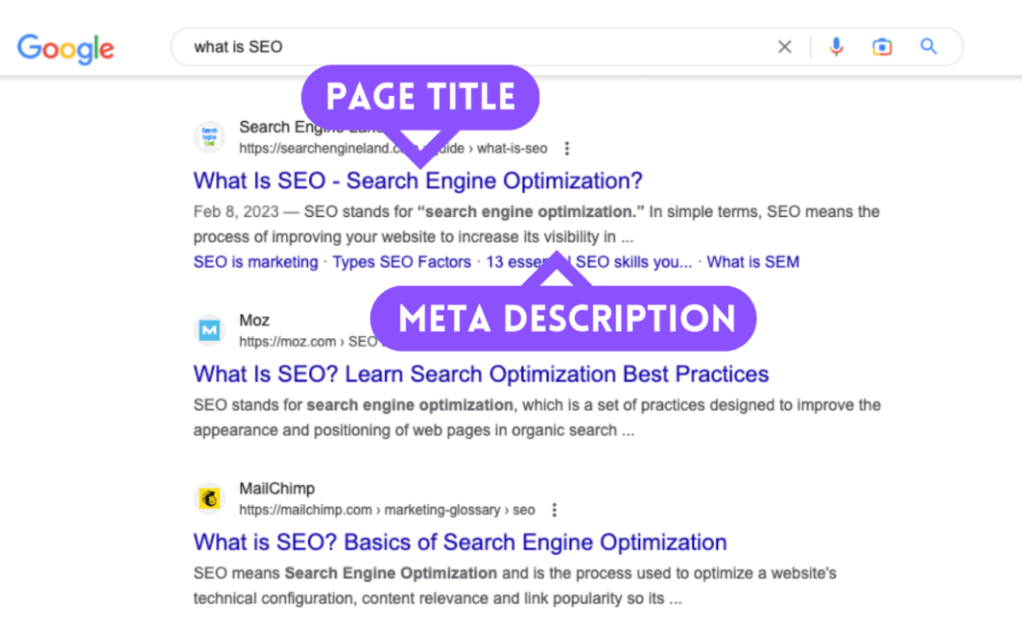Follow the 'Types SEO Factors' sitelink
Image resolution: width=1024 pixels, height=628 pixels.
401,262
